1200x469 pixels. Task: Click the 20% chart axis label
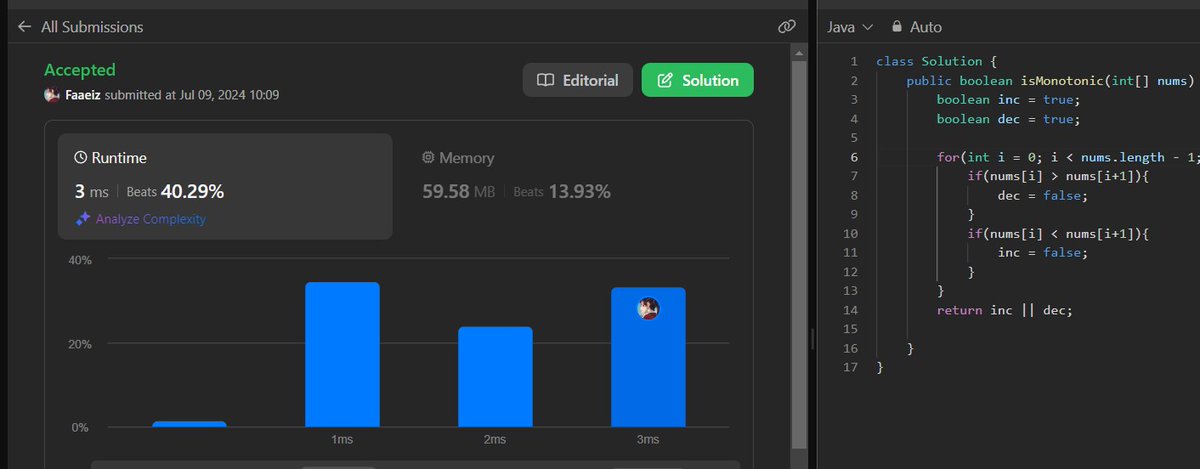tap(80, 344)
